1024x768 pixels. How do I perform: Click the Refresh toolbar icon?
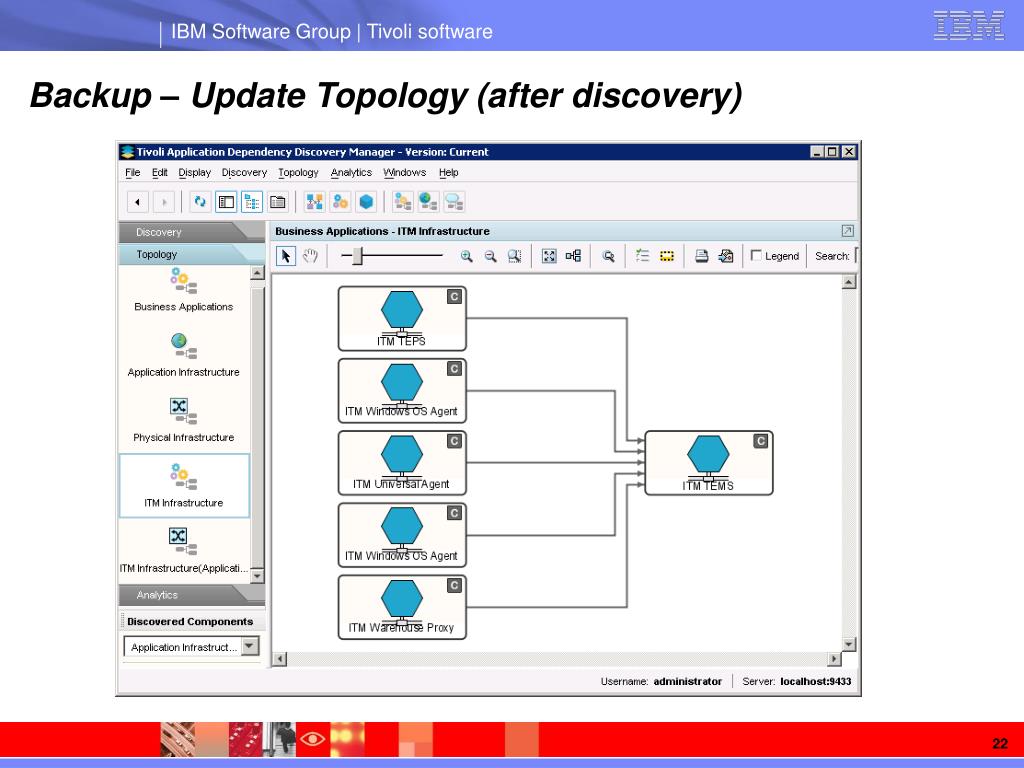tap(200, 202)
